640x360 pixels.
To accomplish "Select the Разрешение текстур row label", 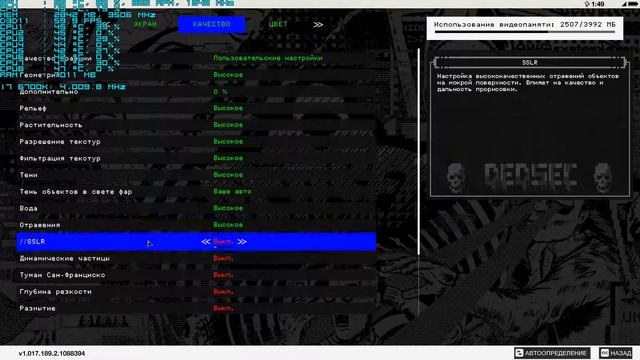I will tap(60, 142).
